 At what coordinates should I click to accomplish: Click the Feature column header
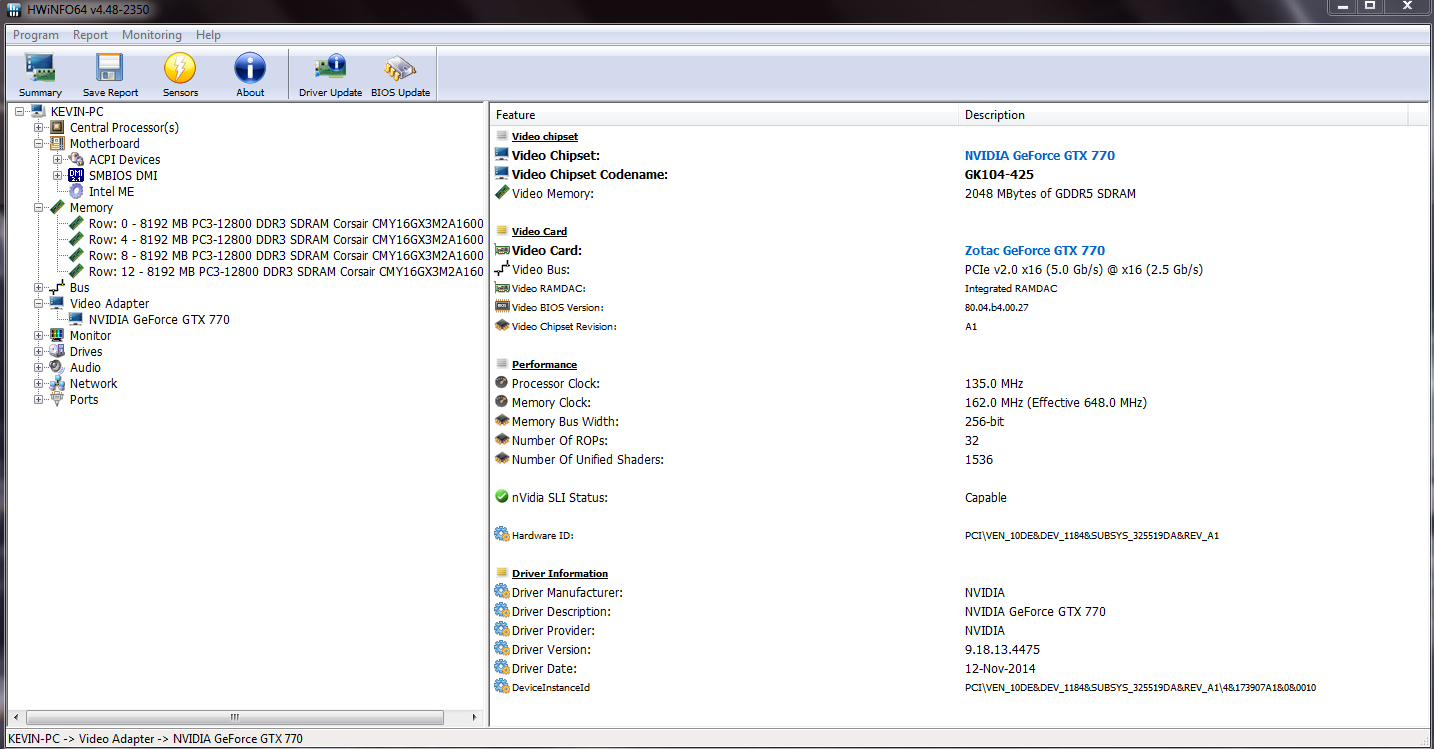[723, 115]
